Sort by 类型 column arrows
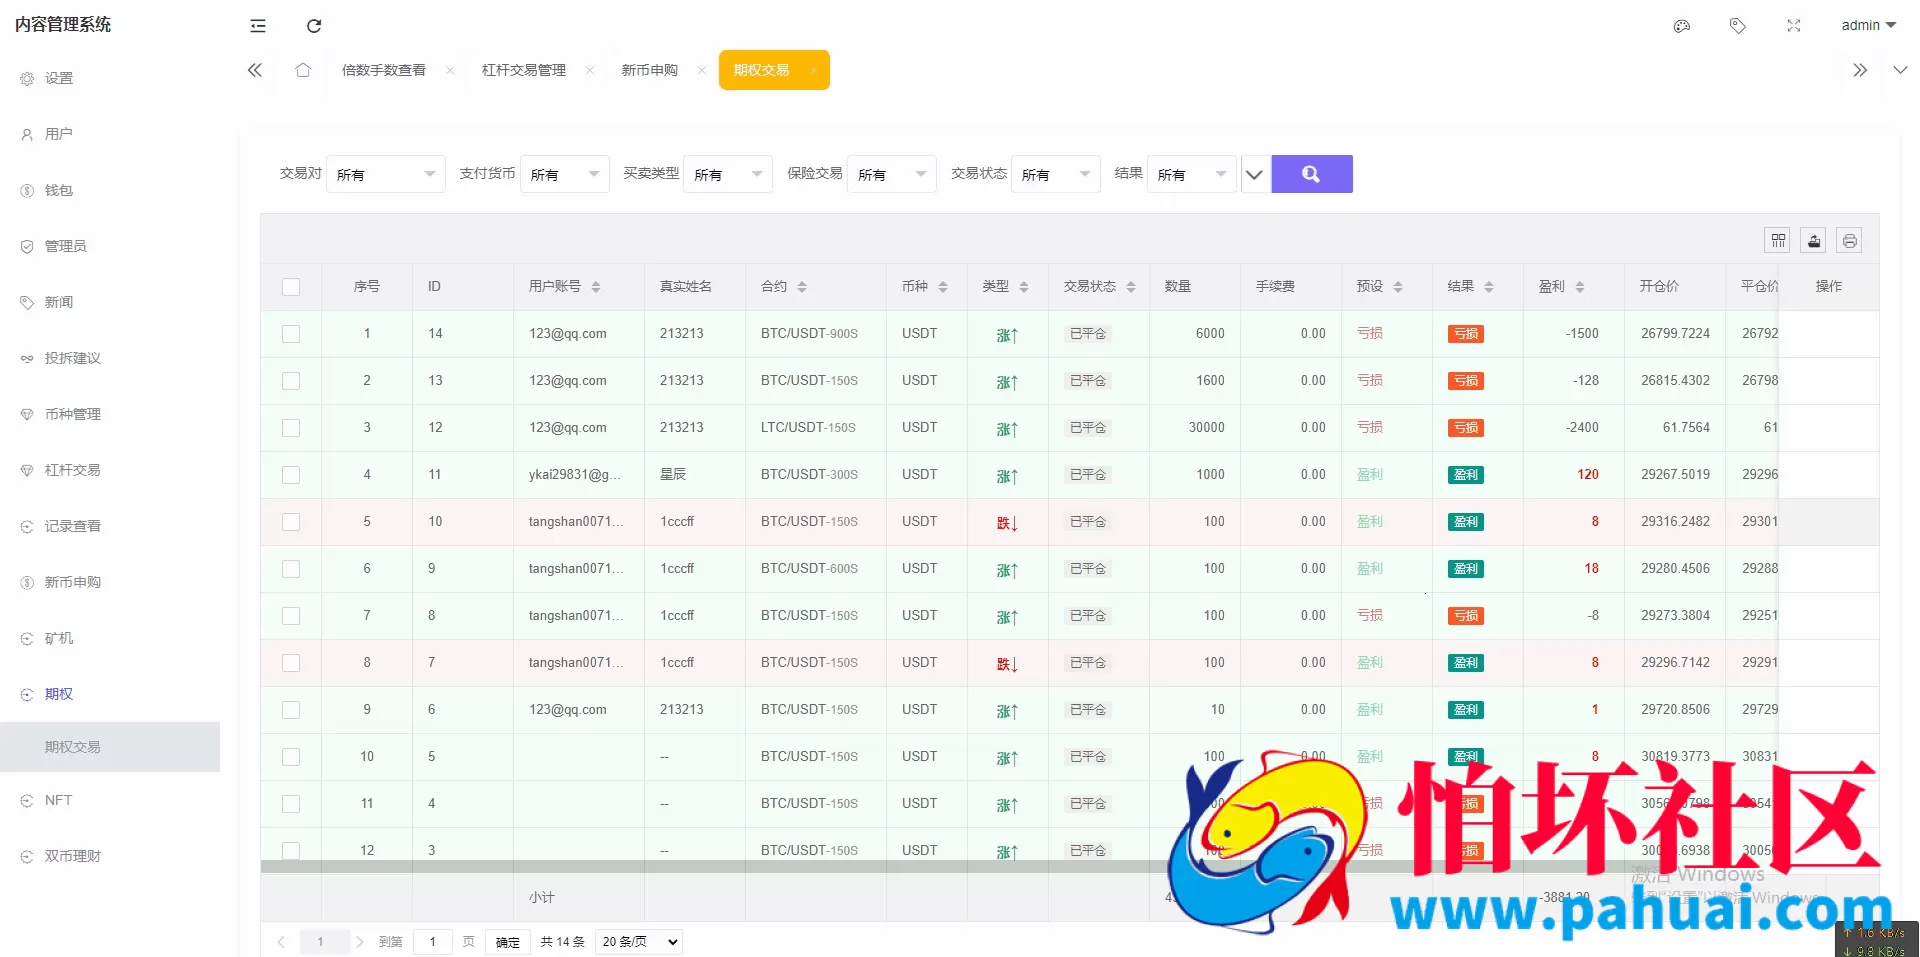1920x957 pixels. pyautogui.click(x=1024, y=287)
